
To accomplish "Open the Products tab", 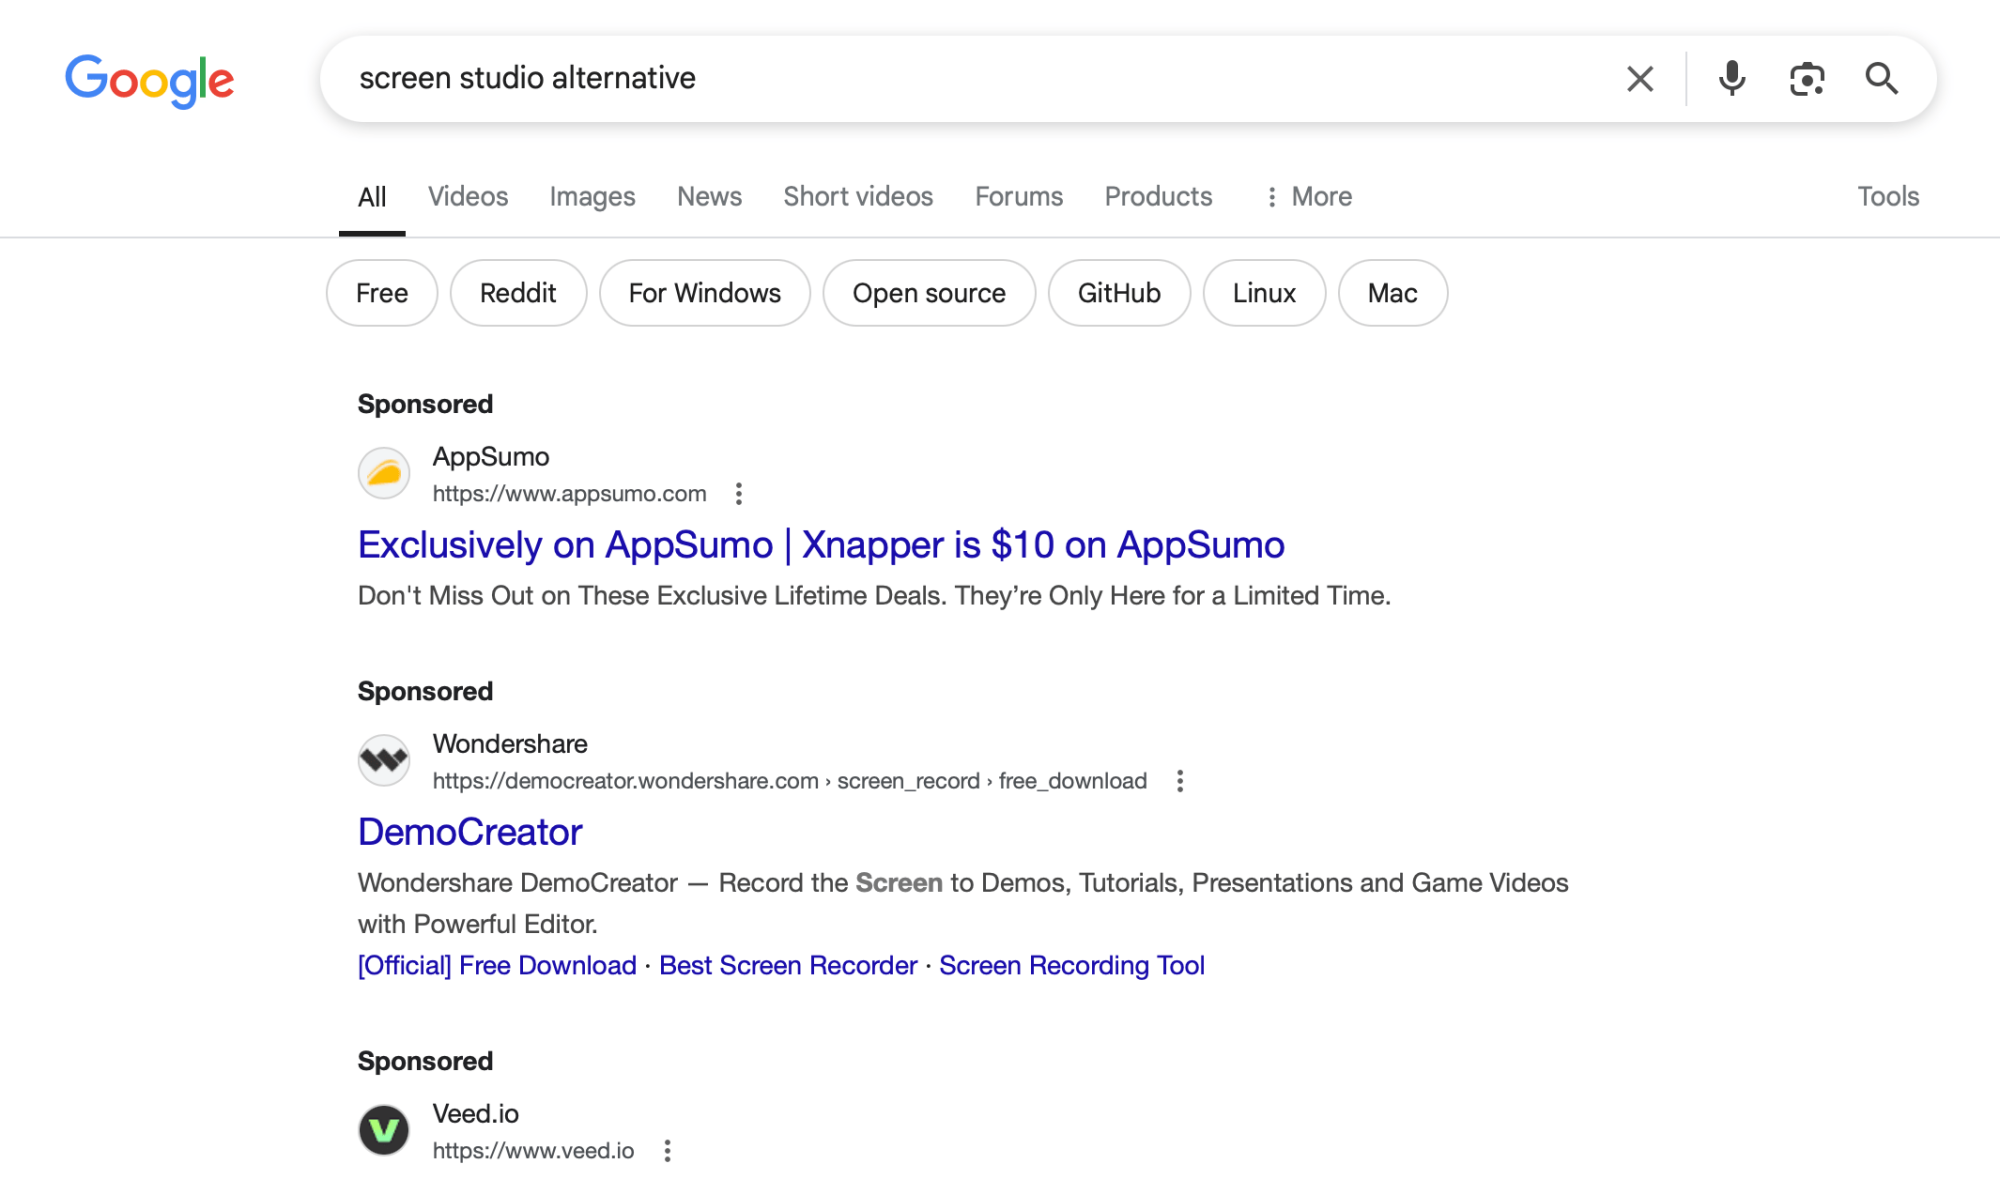I will pos(1158,197).
